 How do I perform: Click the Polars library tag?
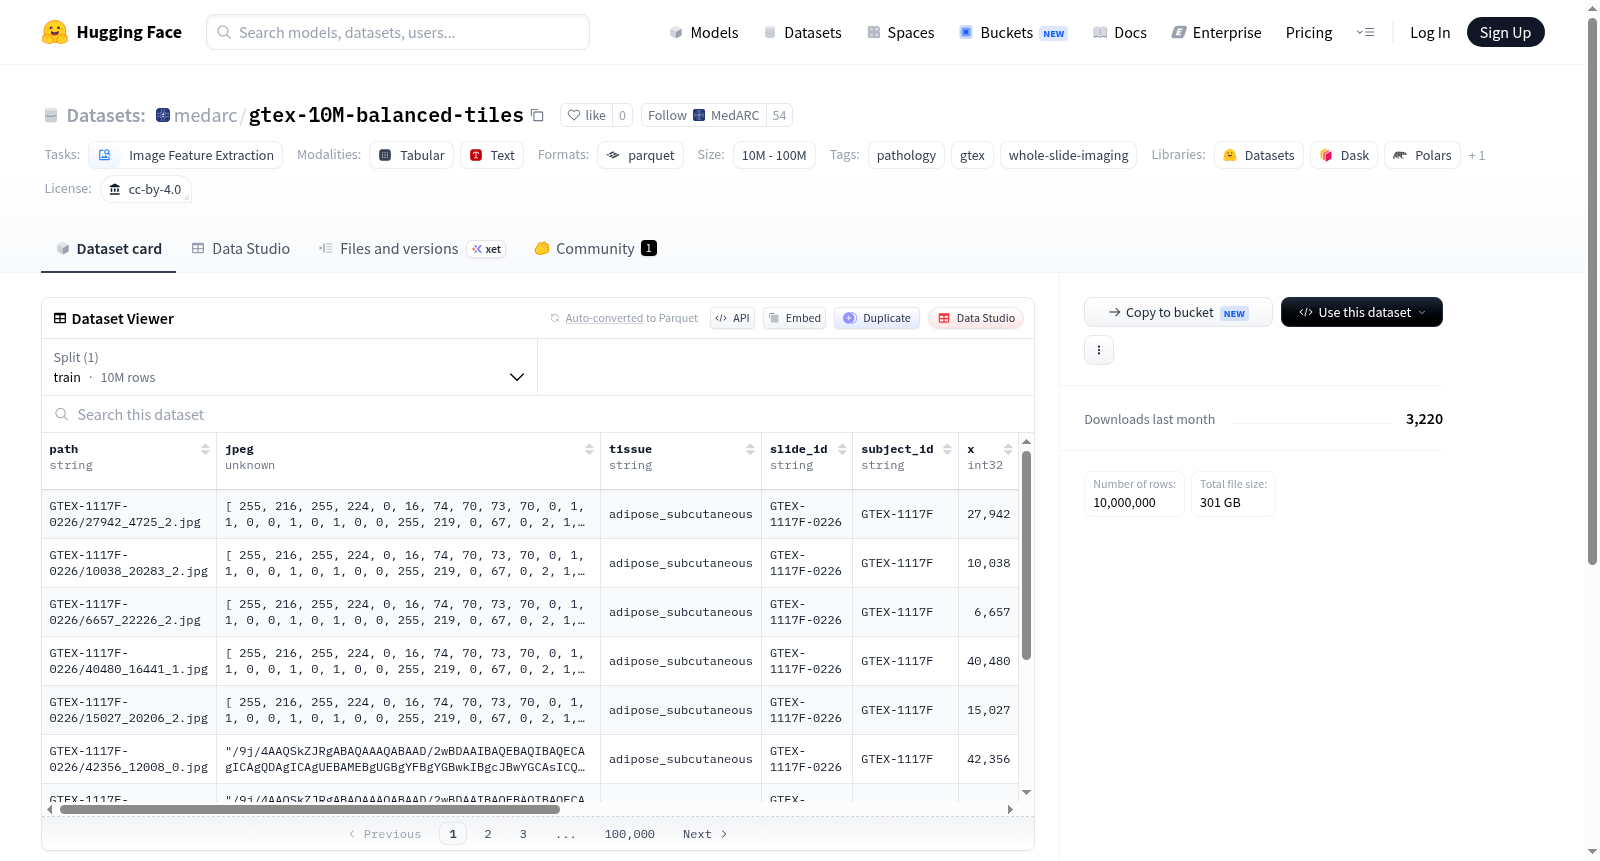pos(1422,155)
